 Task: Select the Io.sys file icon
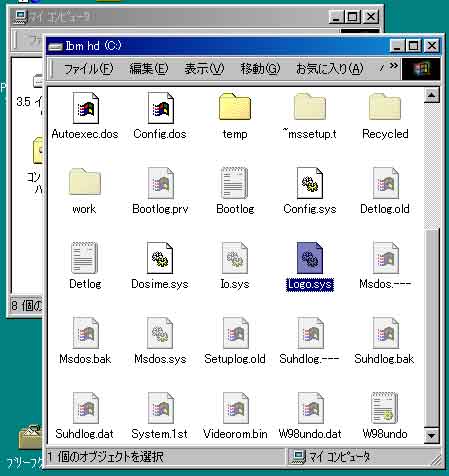click(x=235, y=258)
